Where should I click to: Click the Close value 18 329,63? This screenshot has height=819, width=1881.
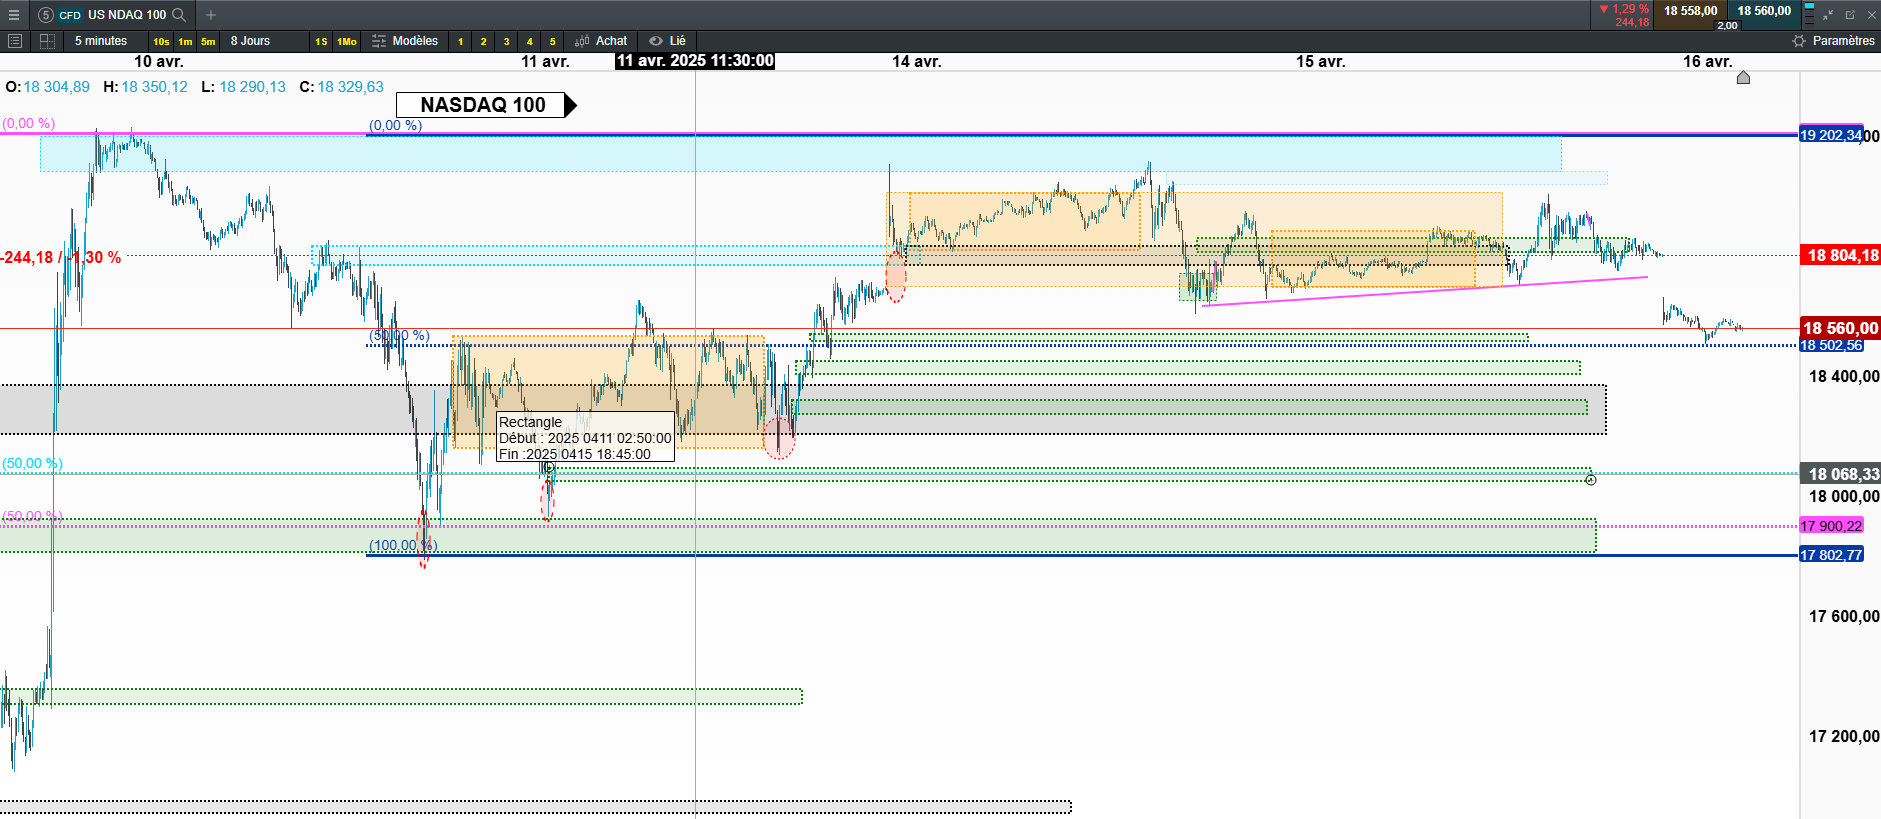click(351, 87)
